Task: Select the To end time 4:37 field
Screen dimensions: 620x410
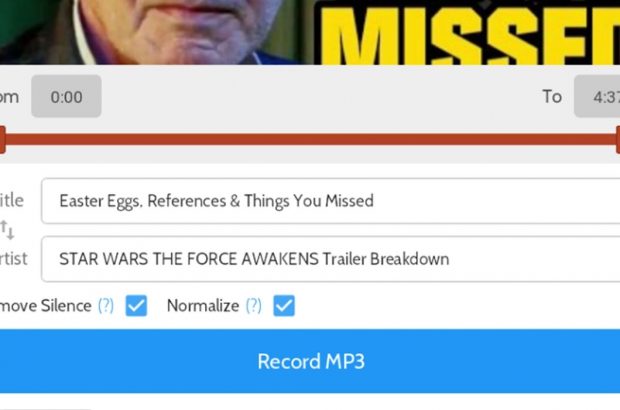Action: click(x=597, y=96)
